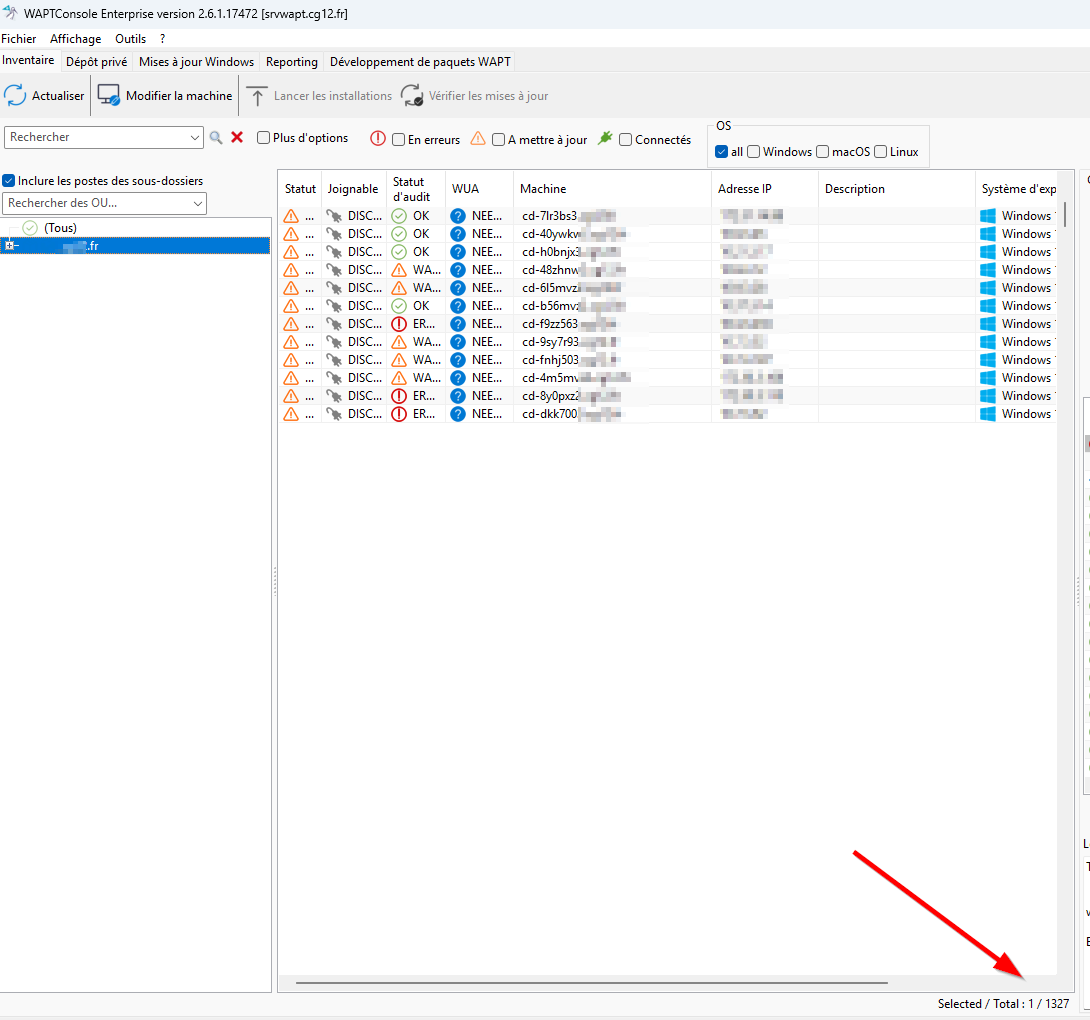The image size is (1090, 1020).
Task: Enable the Plus d'options checkbox
Action: coord(261,137)
